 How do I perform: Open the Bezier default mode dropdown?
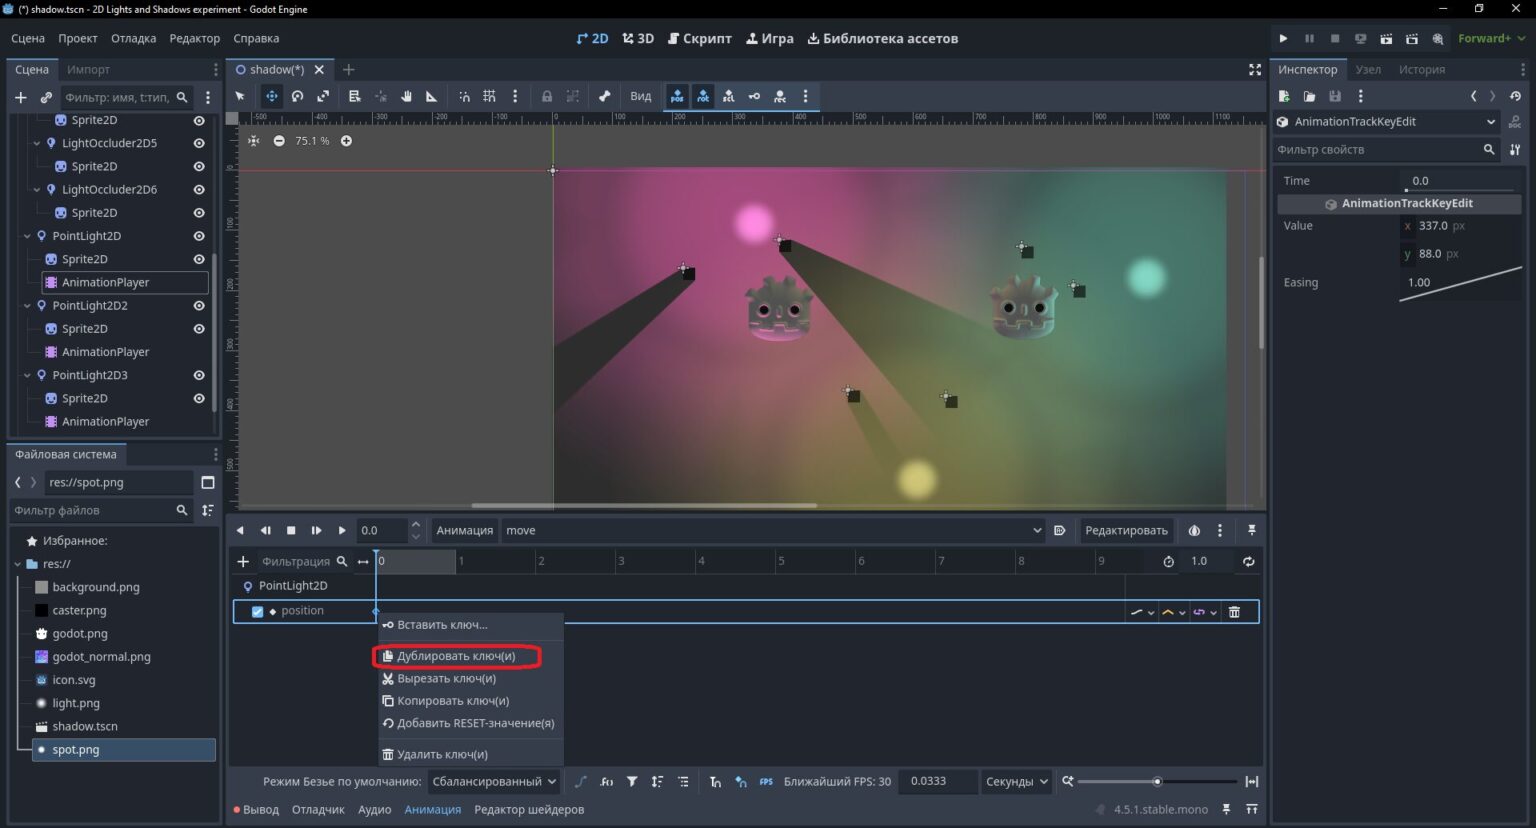coord(494,781)
